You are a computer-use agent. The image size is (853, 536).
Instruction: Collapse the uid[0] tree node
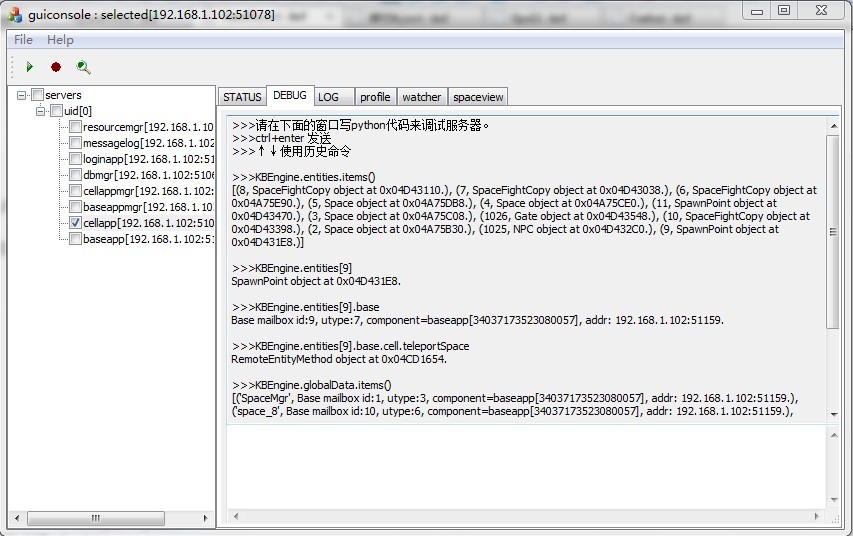coord(40,111)
